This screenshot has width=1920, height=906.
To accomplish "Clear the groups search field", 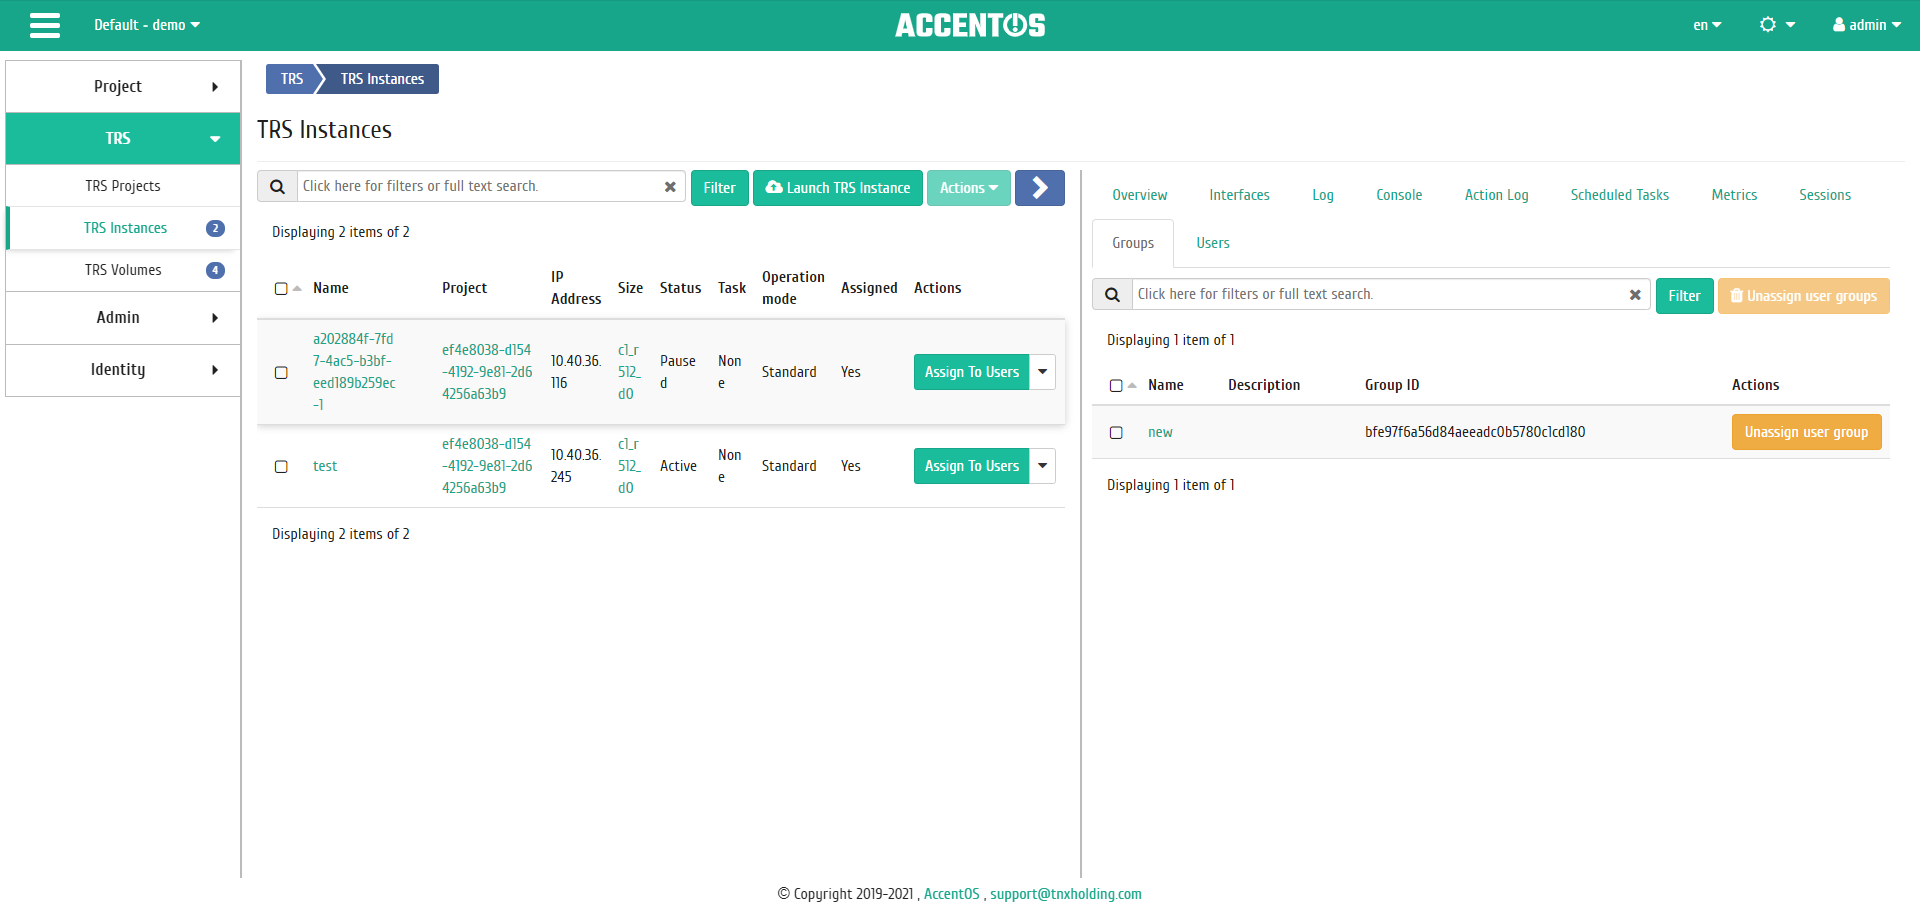I will (1635, 295).
